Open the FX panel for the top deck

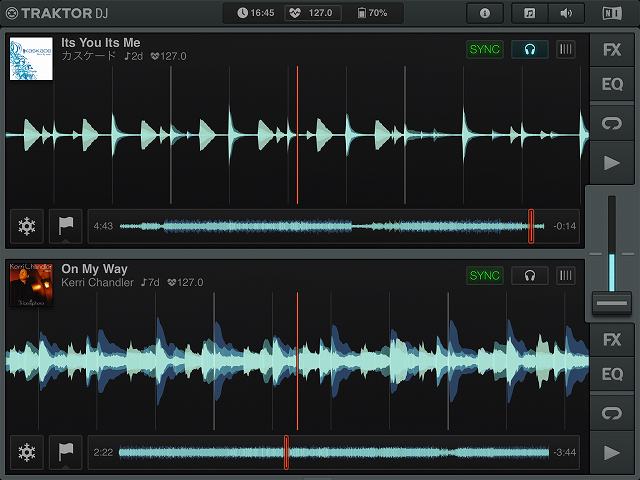[x=612, y=50]
